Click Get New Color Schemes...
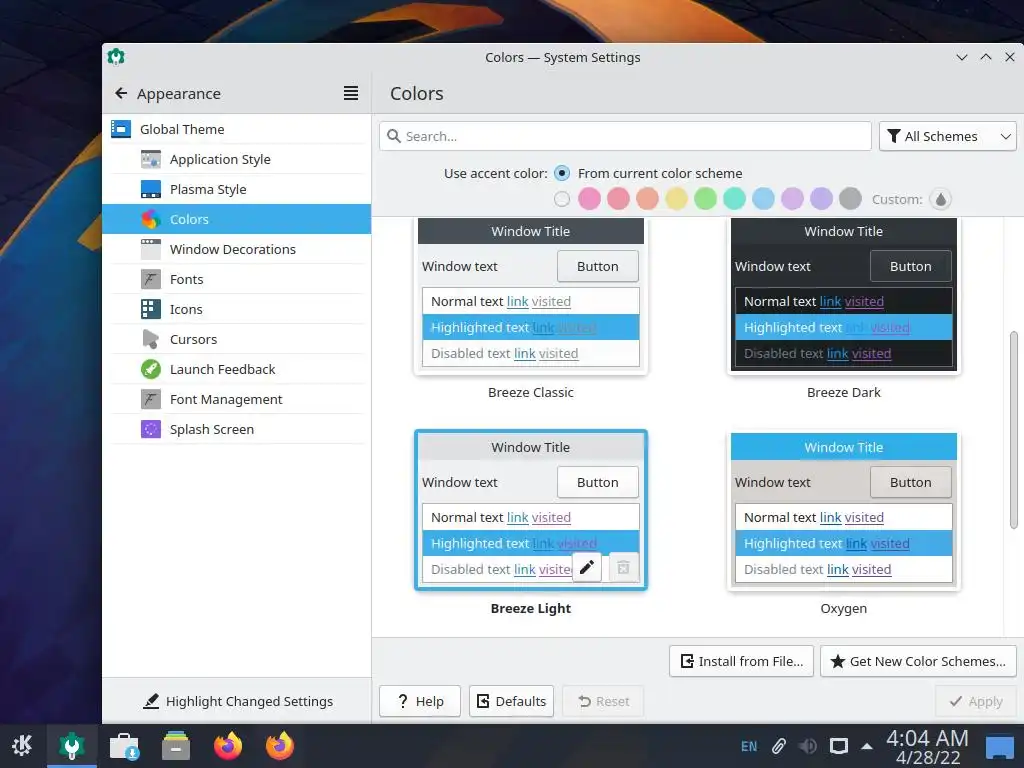This screenshot has width=1024, height=768. click(918, 662)
